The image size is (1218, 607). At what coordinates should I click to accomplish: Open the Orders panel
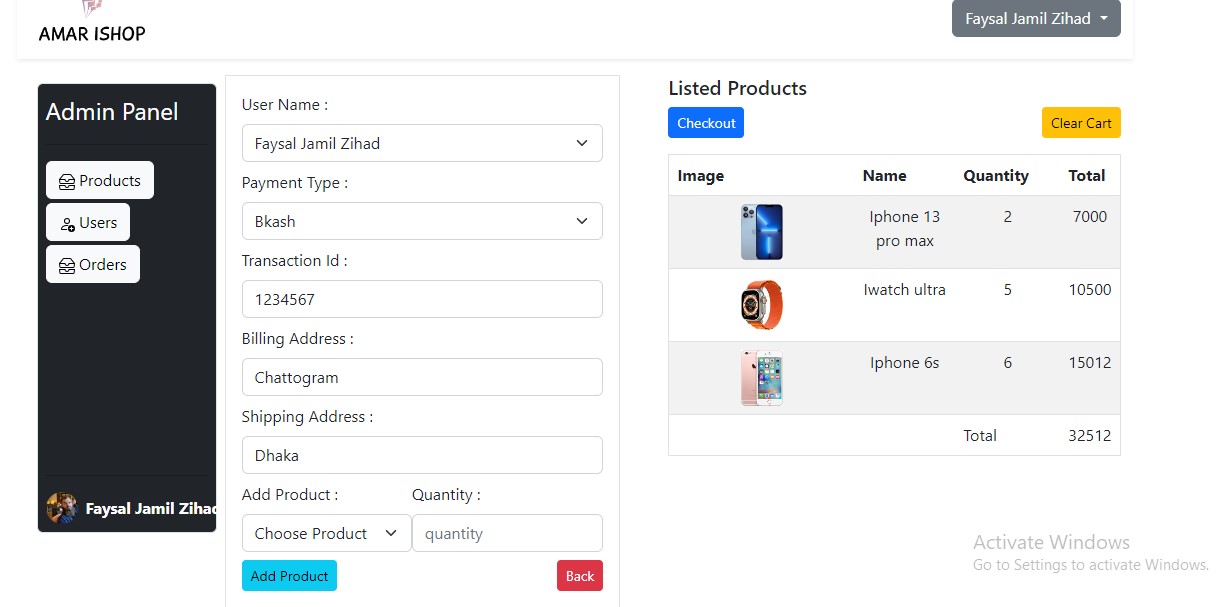pos(92,264)
